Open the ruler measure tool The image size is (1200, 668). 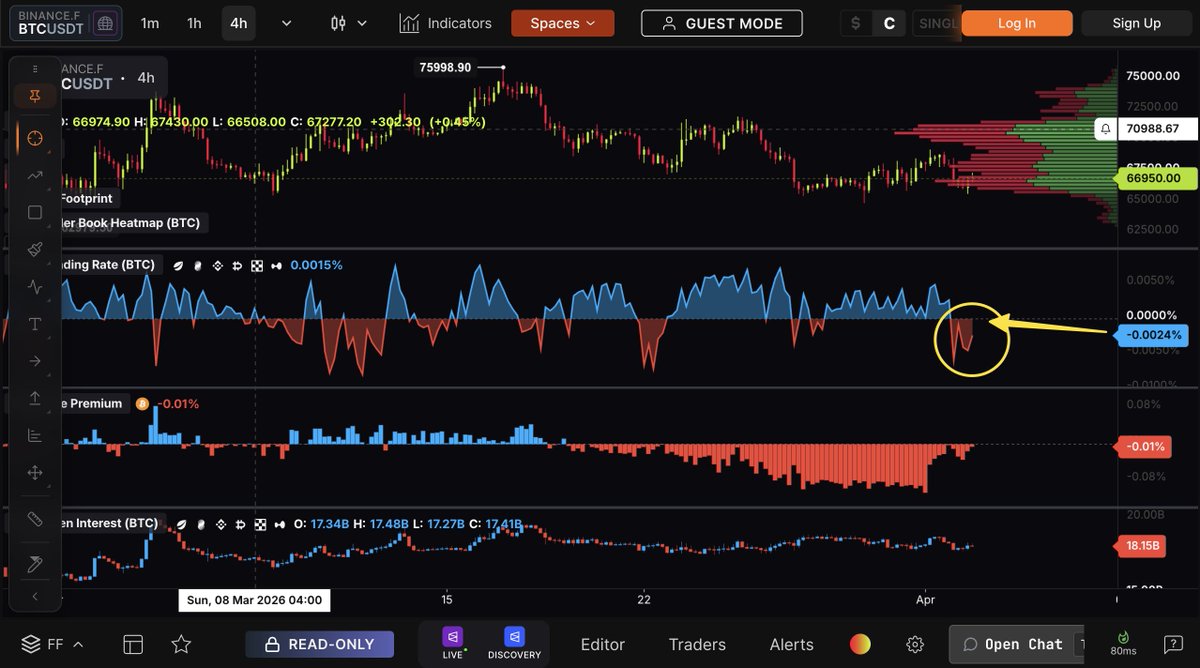(x=35, y=520)
